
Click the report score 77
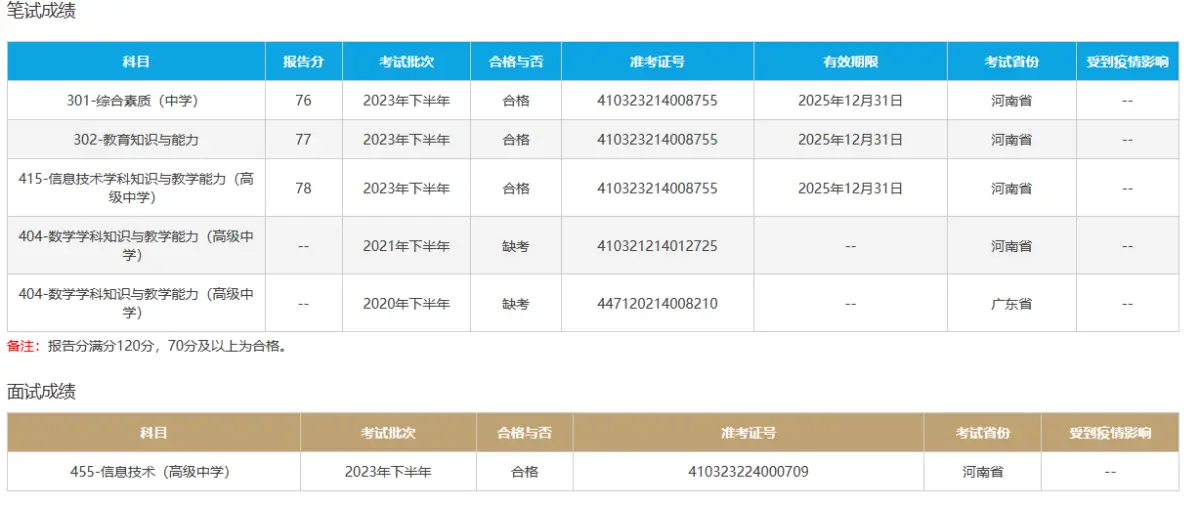coord(303,140)
